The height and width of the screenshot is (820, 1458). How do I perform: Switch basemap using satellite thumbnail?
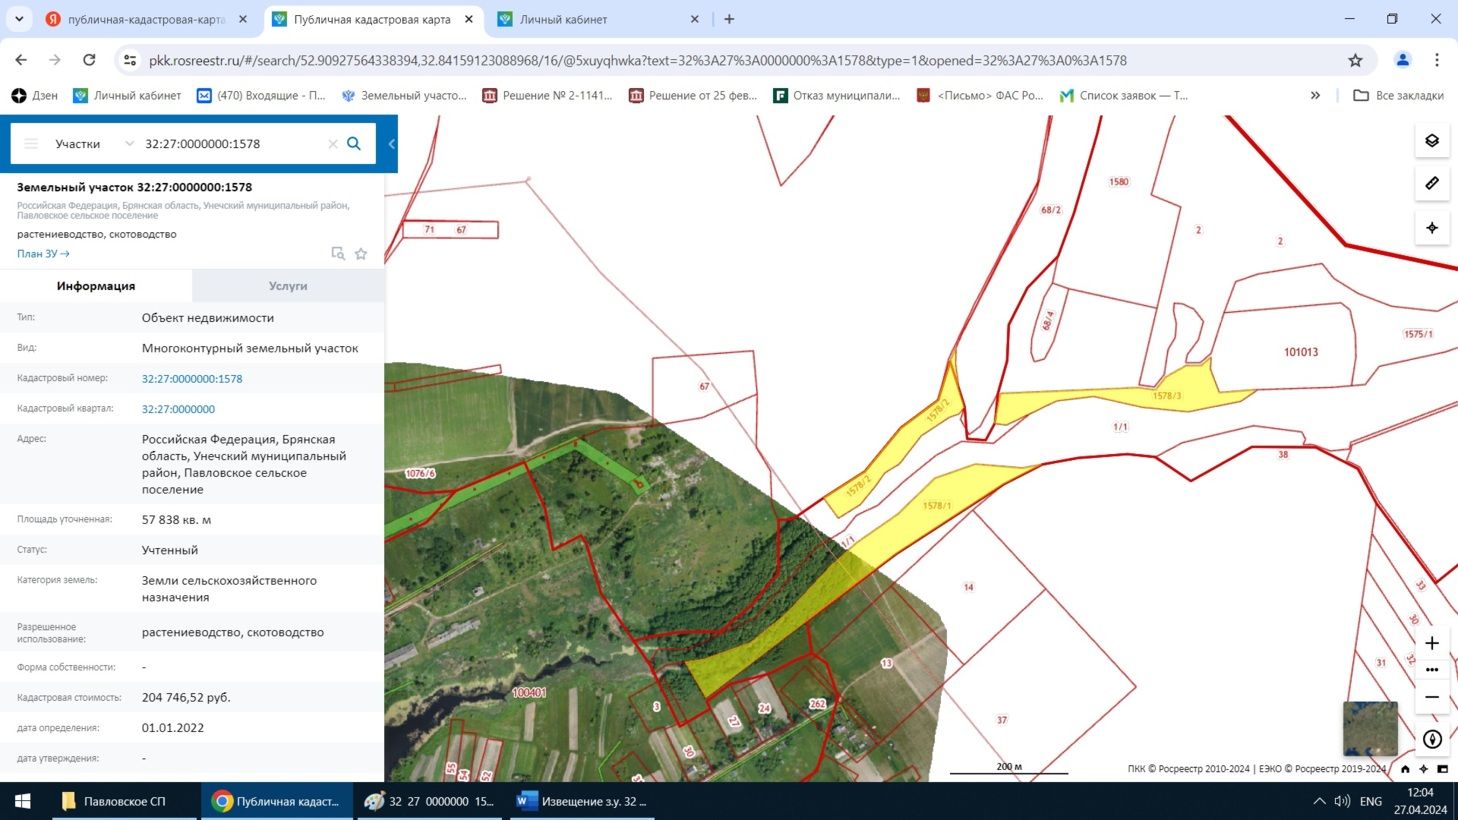tap(1370, 728)
